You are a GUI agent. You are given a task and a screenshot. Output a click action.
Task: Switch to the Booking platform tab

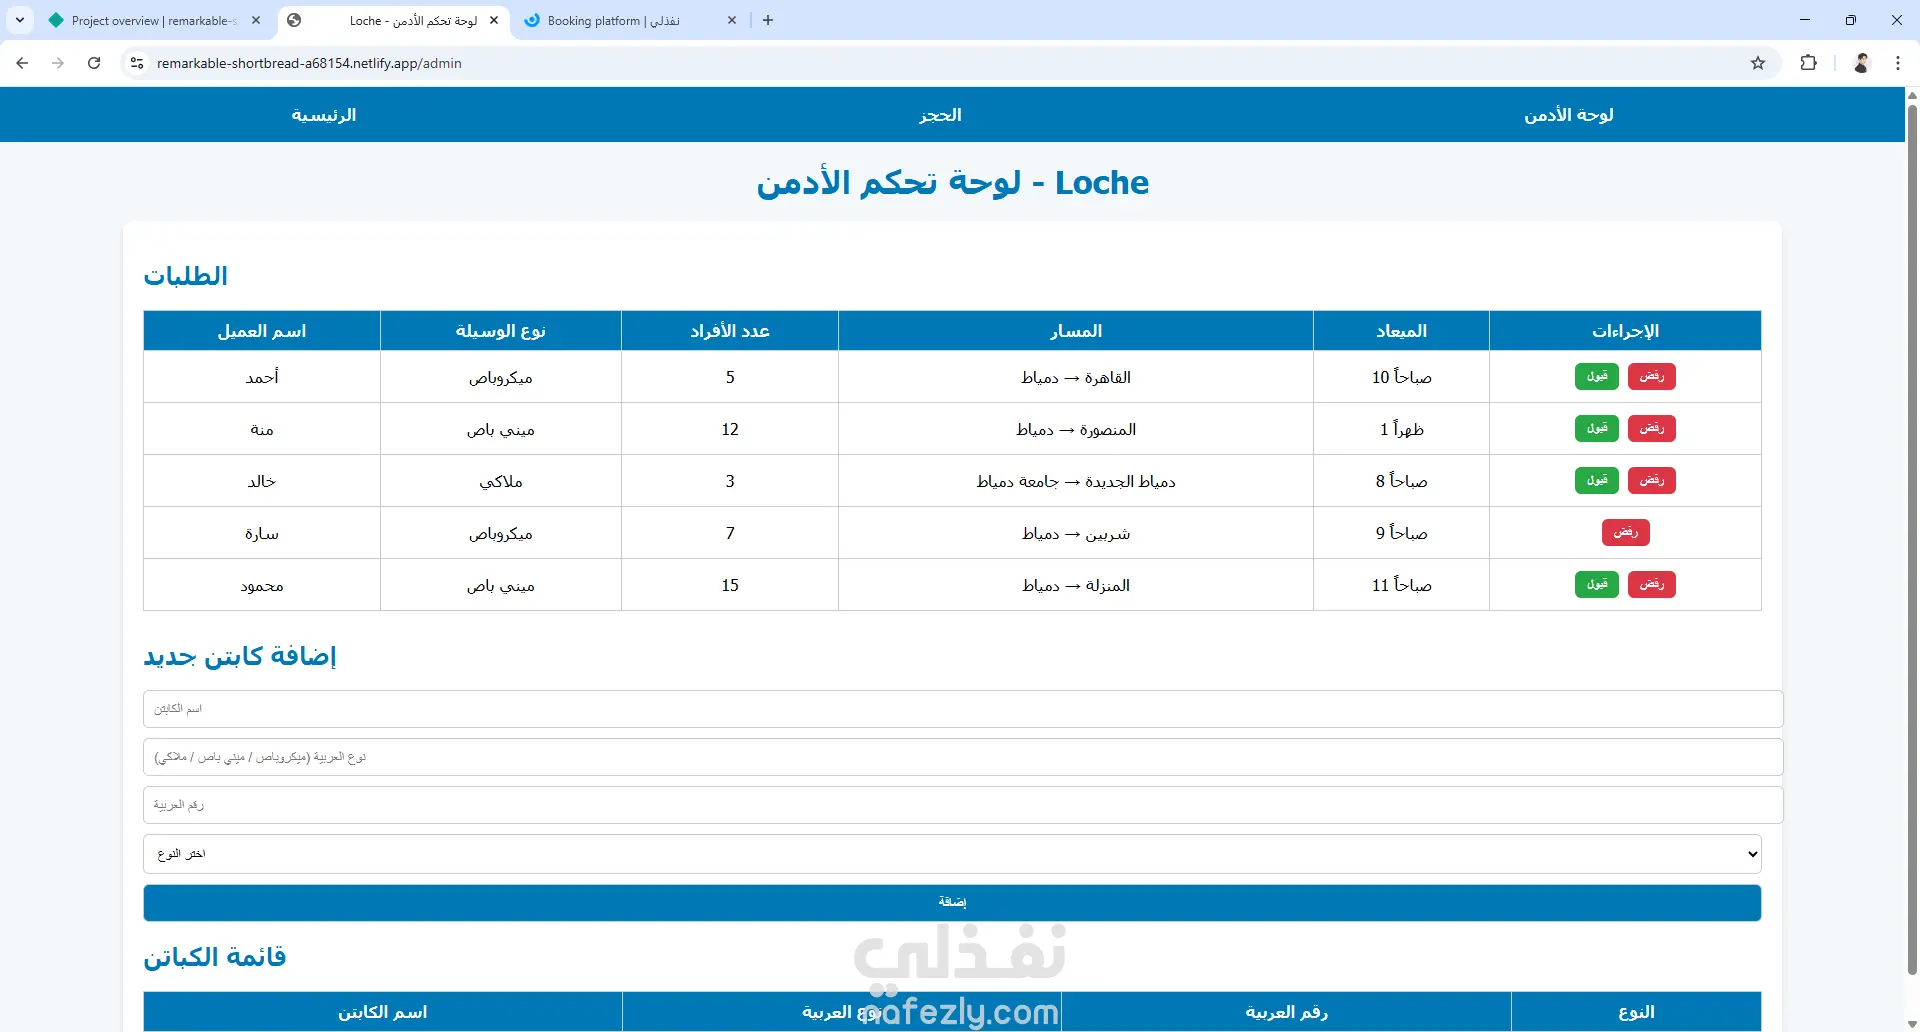pyautogui.click(x=630, y=20)
